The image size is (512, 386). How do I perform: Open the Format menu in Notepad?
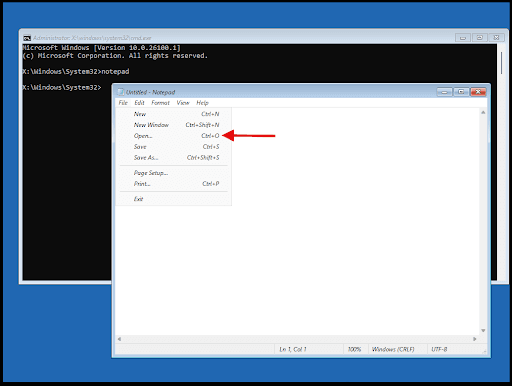pyautogui.click(x=160, y=103)
